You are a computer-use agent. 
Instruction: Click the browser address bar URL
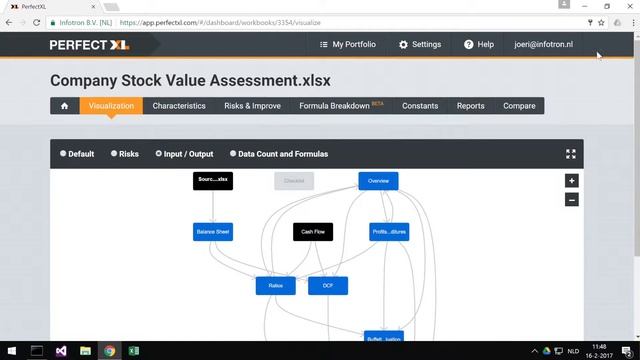coord(220,23)
